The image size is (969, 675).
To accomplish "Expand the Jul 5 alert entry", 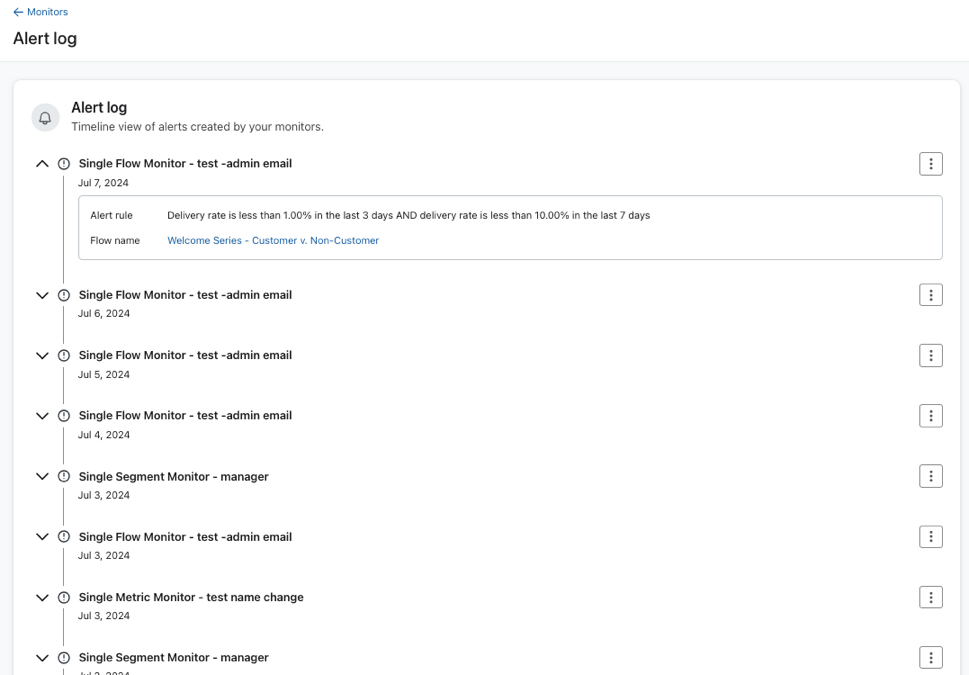I will pos(42,355).
